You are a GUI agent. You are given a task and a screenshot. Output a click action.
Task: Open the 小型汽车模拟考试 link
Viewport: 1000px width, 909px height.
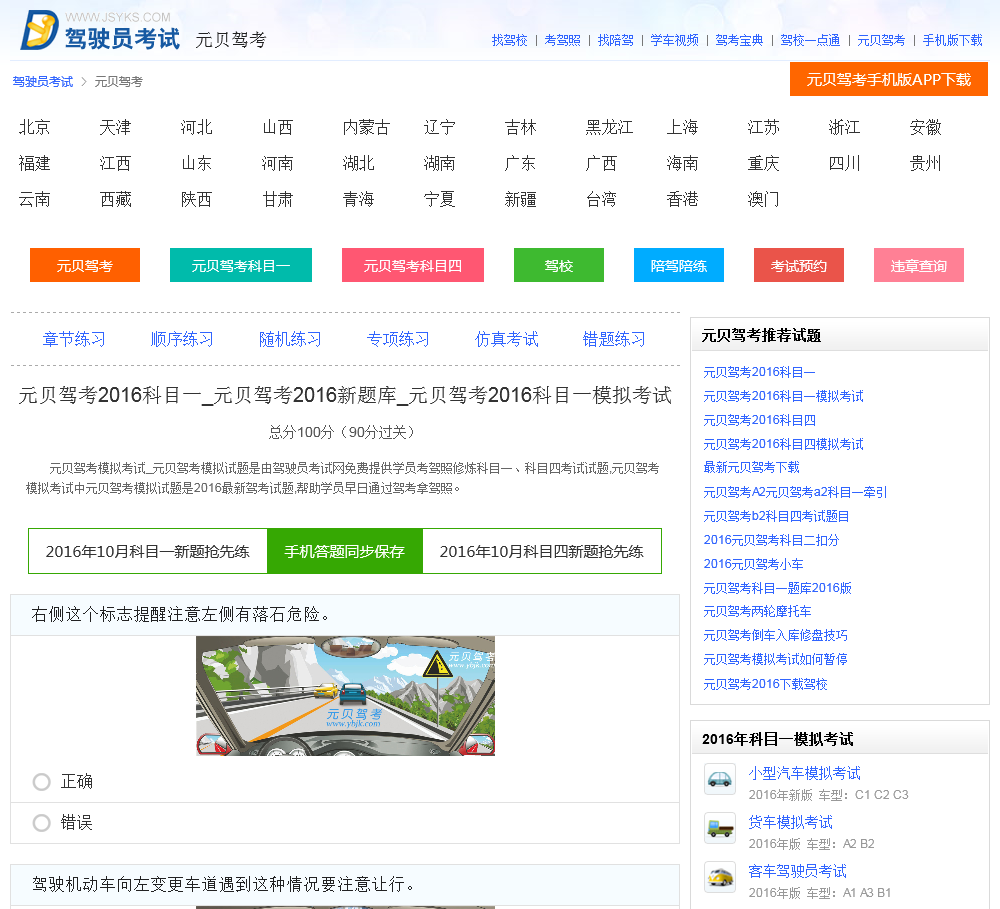[804, 773]
